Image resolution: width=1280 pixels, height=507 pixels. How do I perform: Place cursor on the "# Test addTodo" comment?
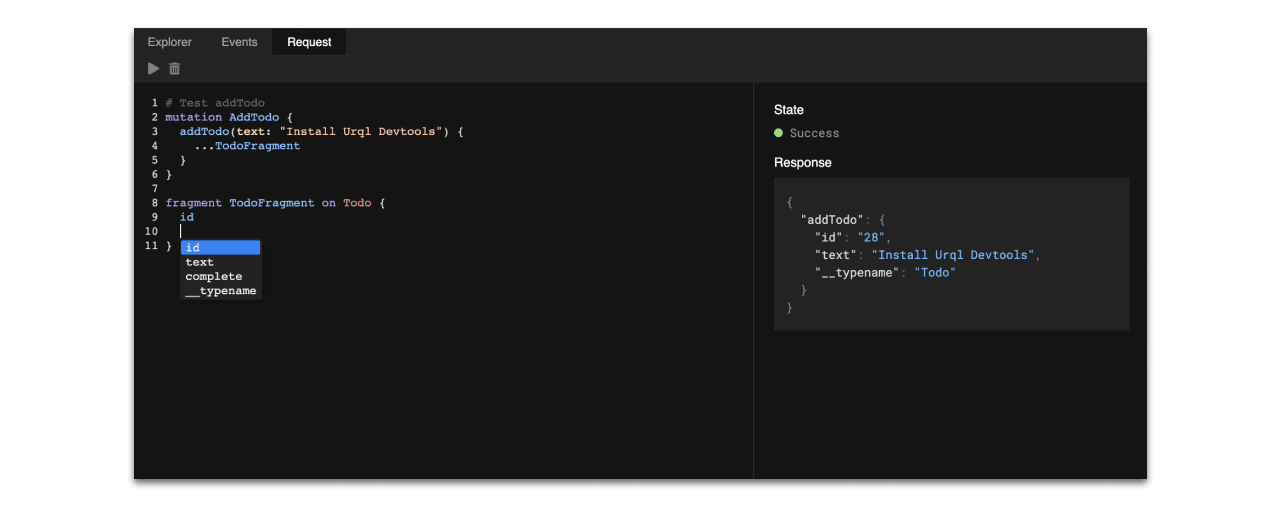point(215,103)
